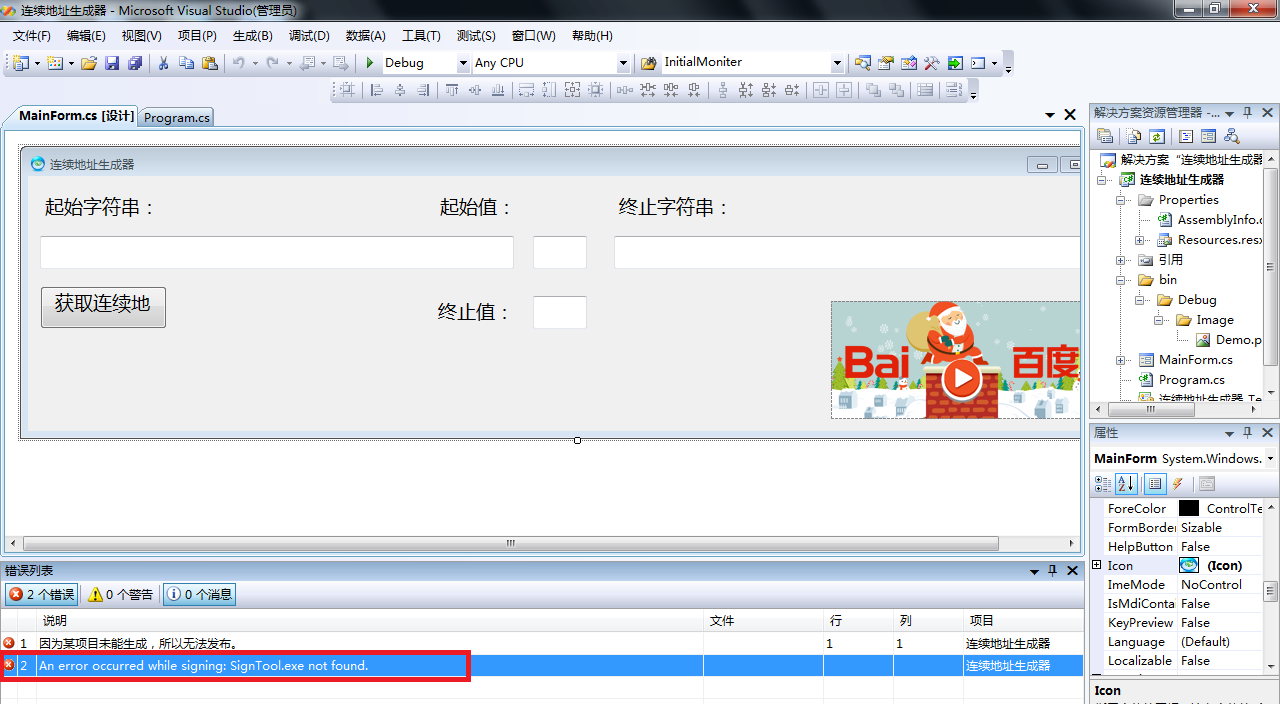Click the Open File toolbar icon
Image resolution: width=1280 pixels, height=704 pixels.
tap(89, 63)
